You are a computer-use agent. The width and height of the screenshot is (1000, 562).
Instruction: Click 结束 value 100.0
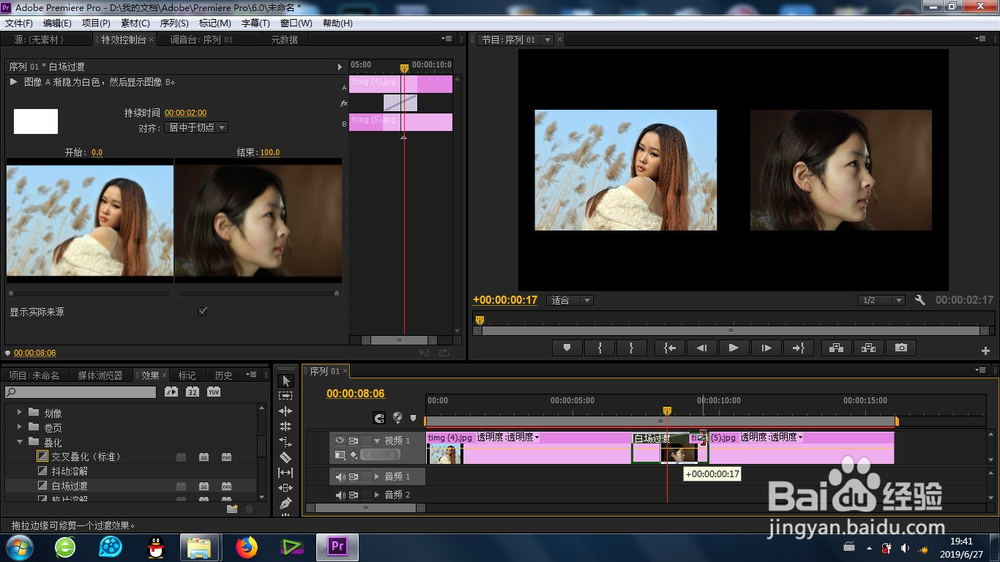pyautogui.click(x=270, y=152)
